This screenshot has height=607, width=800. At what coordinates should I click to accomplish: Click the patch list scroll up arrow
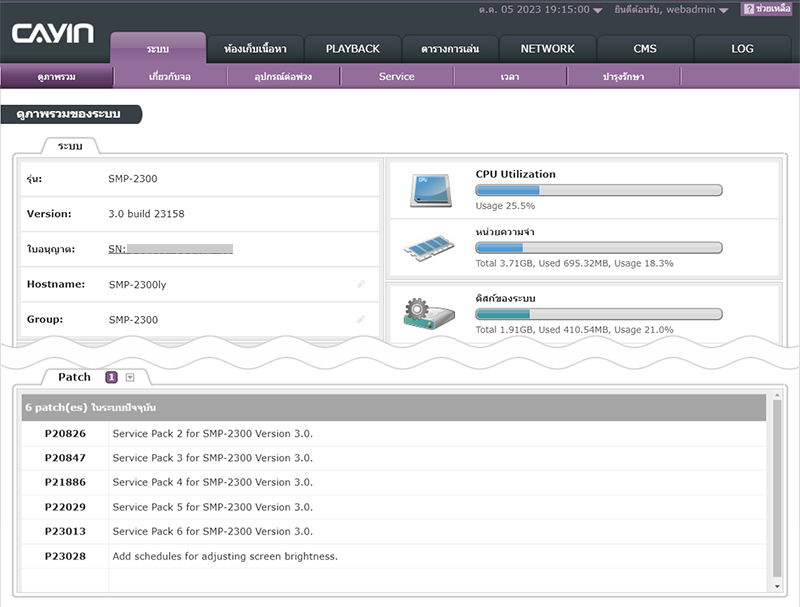777,395
